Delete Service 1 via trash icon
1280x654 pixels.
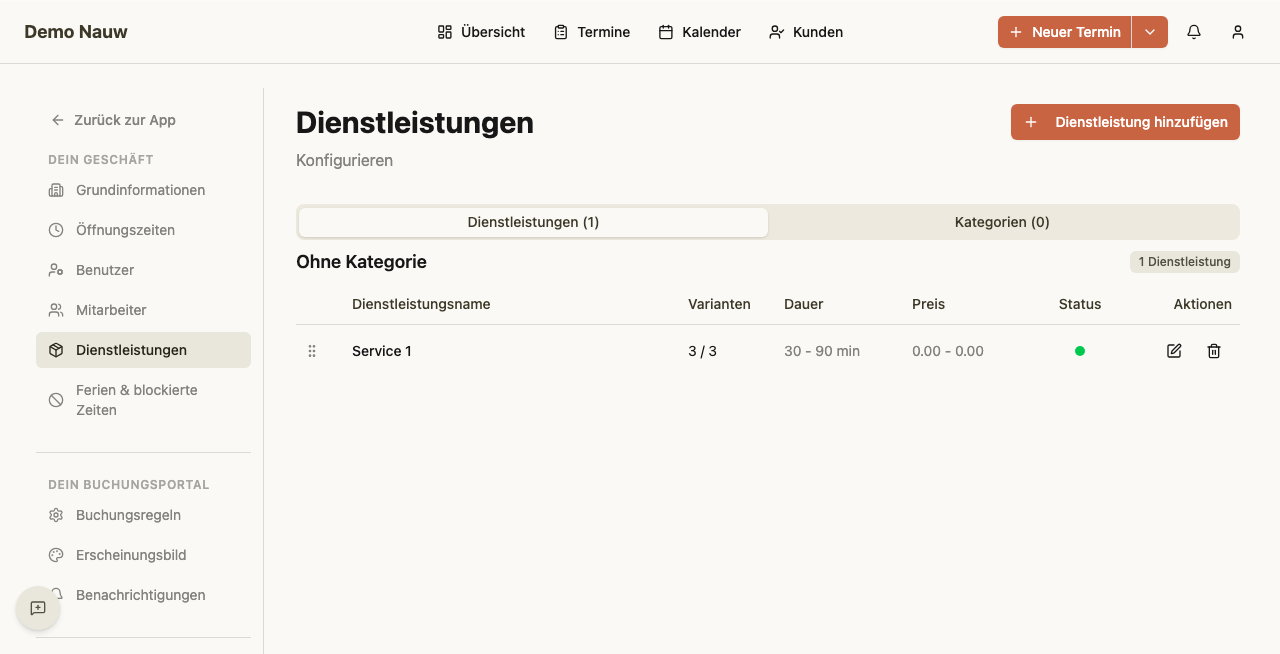coord(1214,351)
